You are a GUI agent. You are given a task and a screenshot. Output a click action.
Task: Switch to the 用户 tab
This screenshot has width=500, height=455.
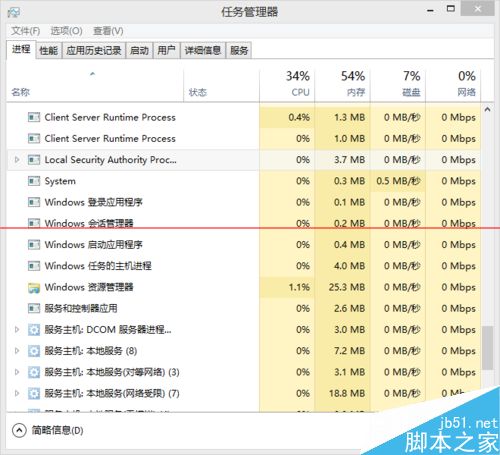(x=167, y=51)
